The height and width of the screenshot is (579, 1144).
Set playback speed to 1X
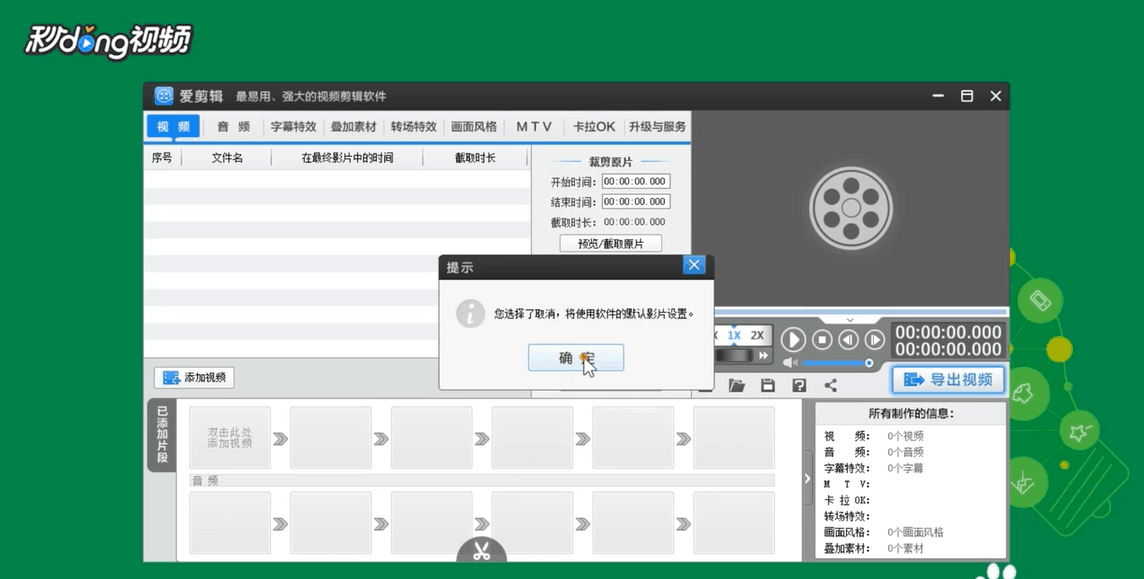[x=734, y=335]
